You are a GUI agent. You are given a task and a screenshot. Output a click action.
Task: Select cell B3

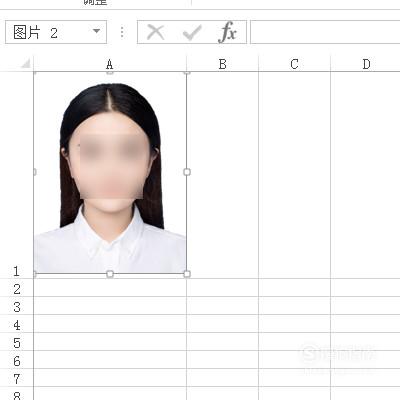point(223,306)
